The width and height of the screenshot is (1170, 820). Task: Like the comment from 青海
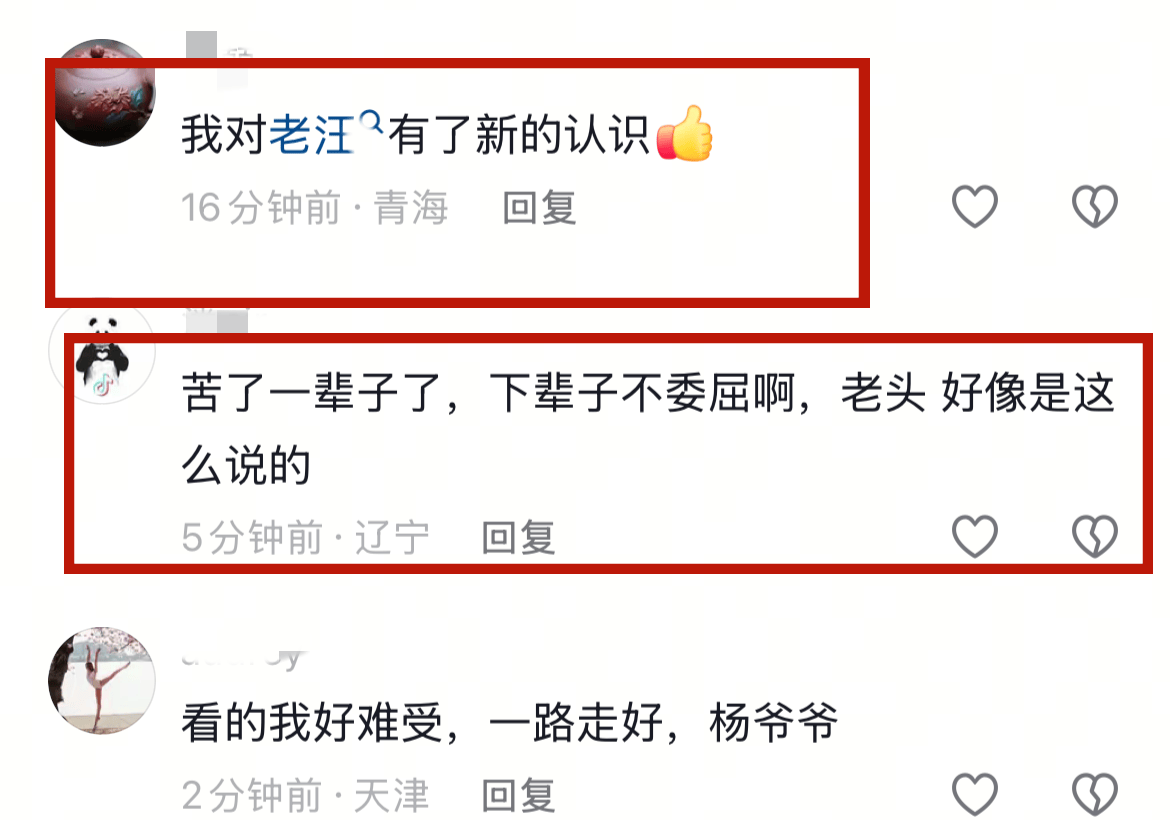[975, 206]
